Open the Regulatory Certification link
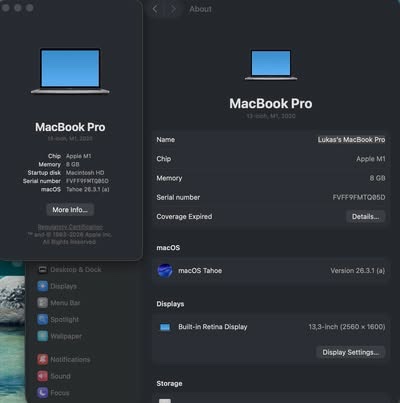 pyautogui.click(x=70, y=227)
